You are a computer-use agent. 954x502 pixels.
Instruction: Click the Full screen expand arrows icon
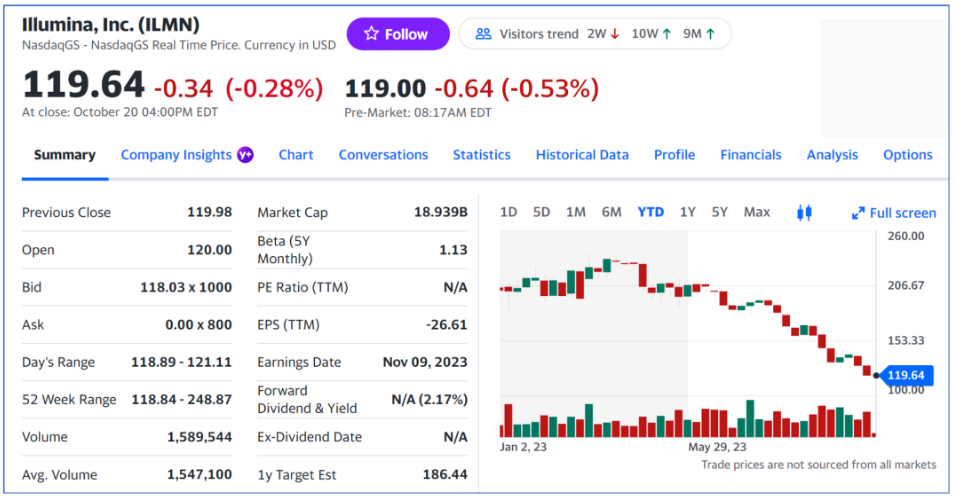[x=858, y=213]
